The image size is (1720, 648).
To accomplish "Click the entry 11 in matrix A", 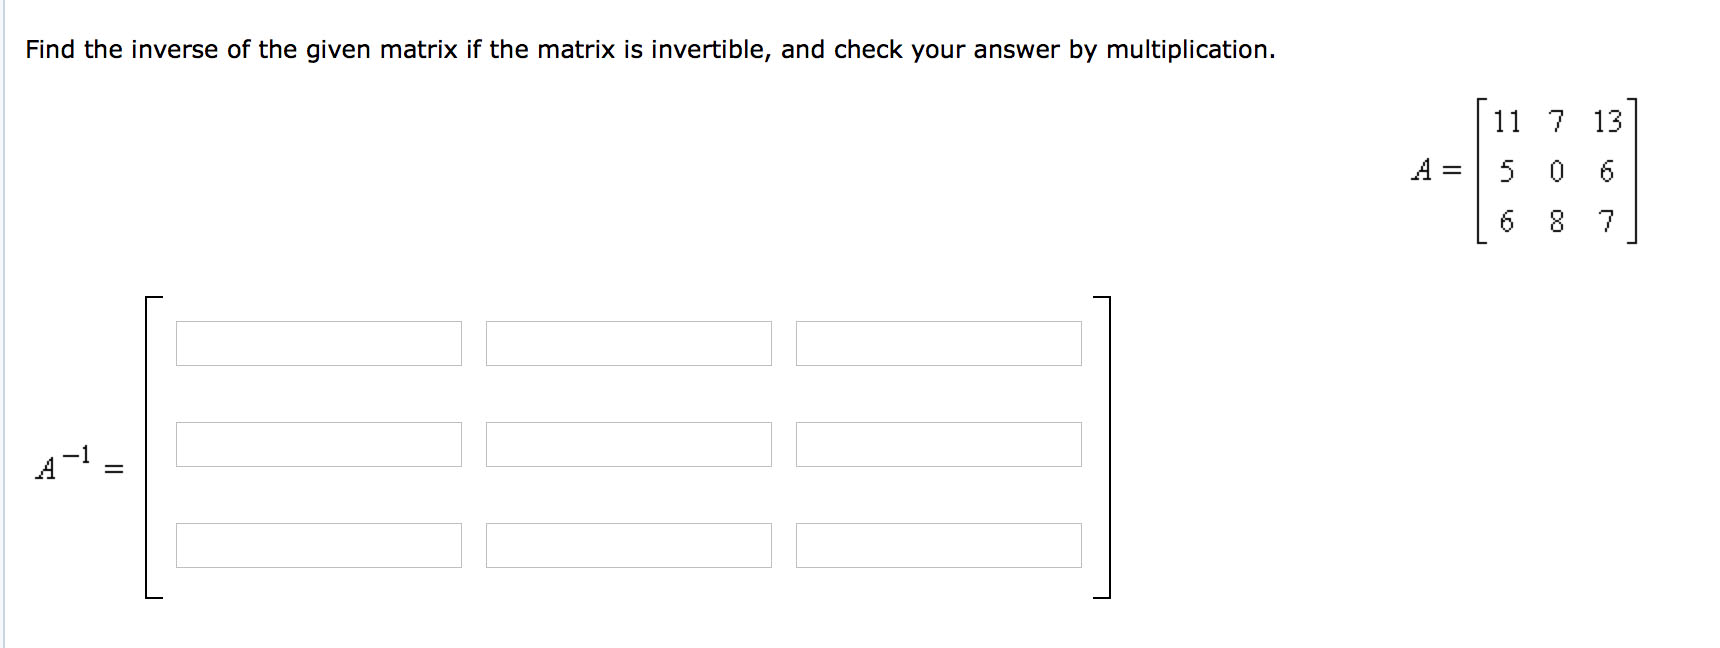I will 1507,122.
